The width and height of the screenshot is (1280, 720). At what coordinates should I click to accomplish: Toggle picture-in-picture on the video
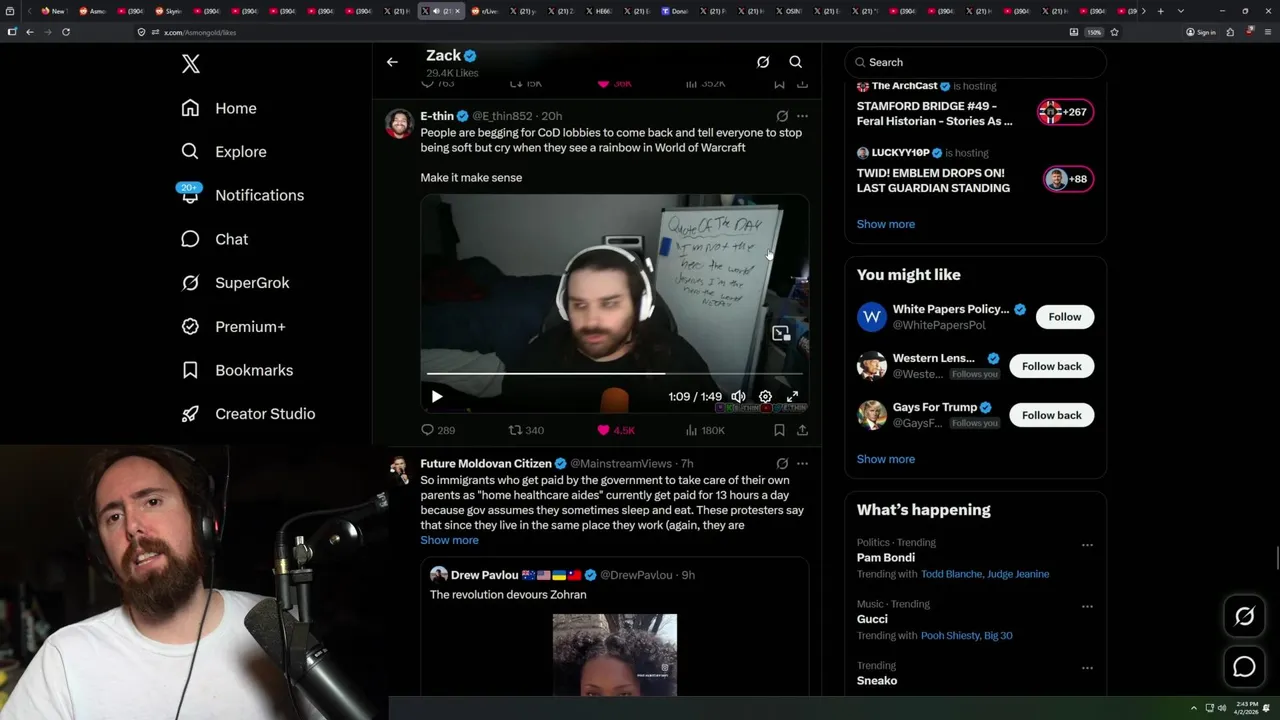click(781, 333)
